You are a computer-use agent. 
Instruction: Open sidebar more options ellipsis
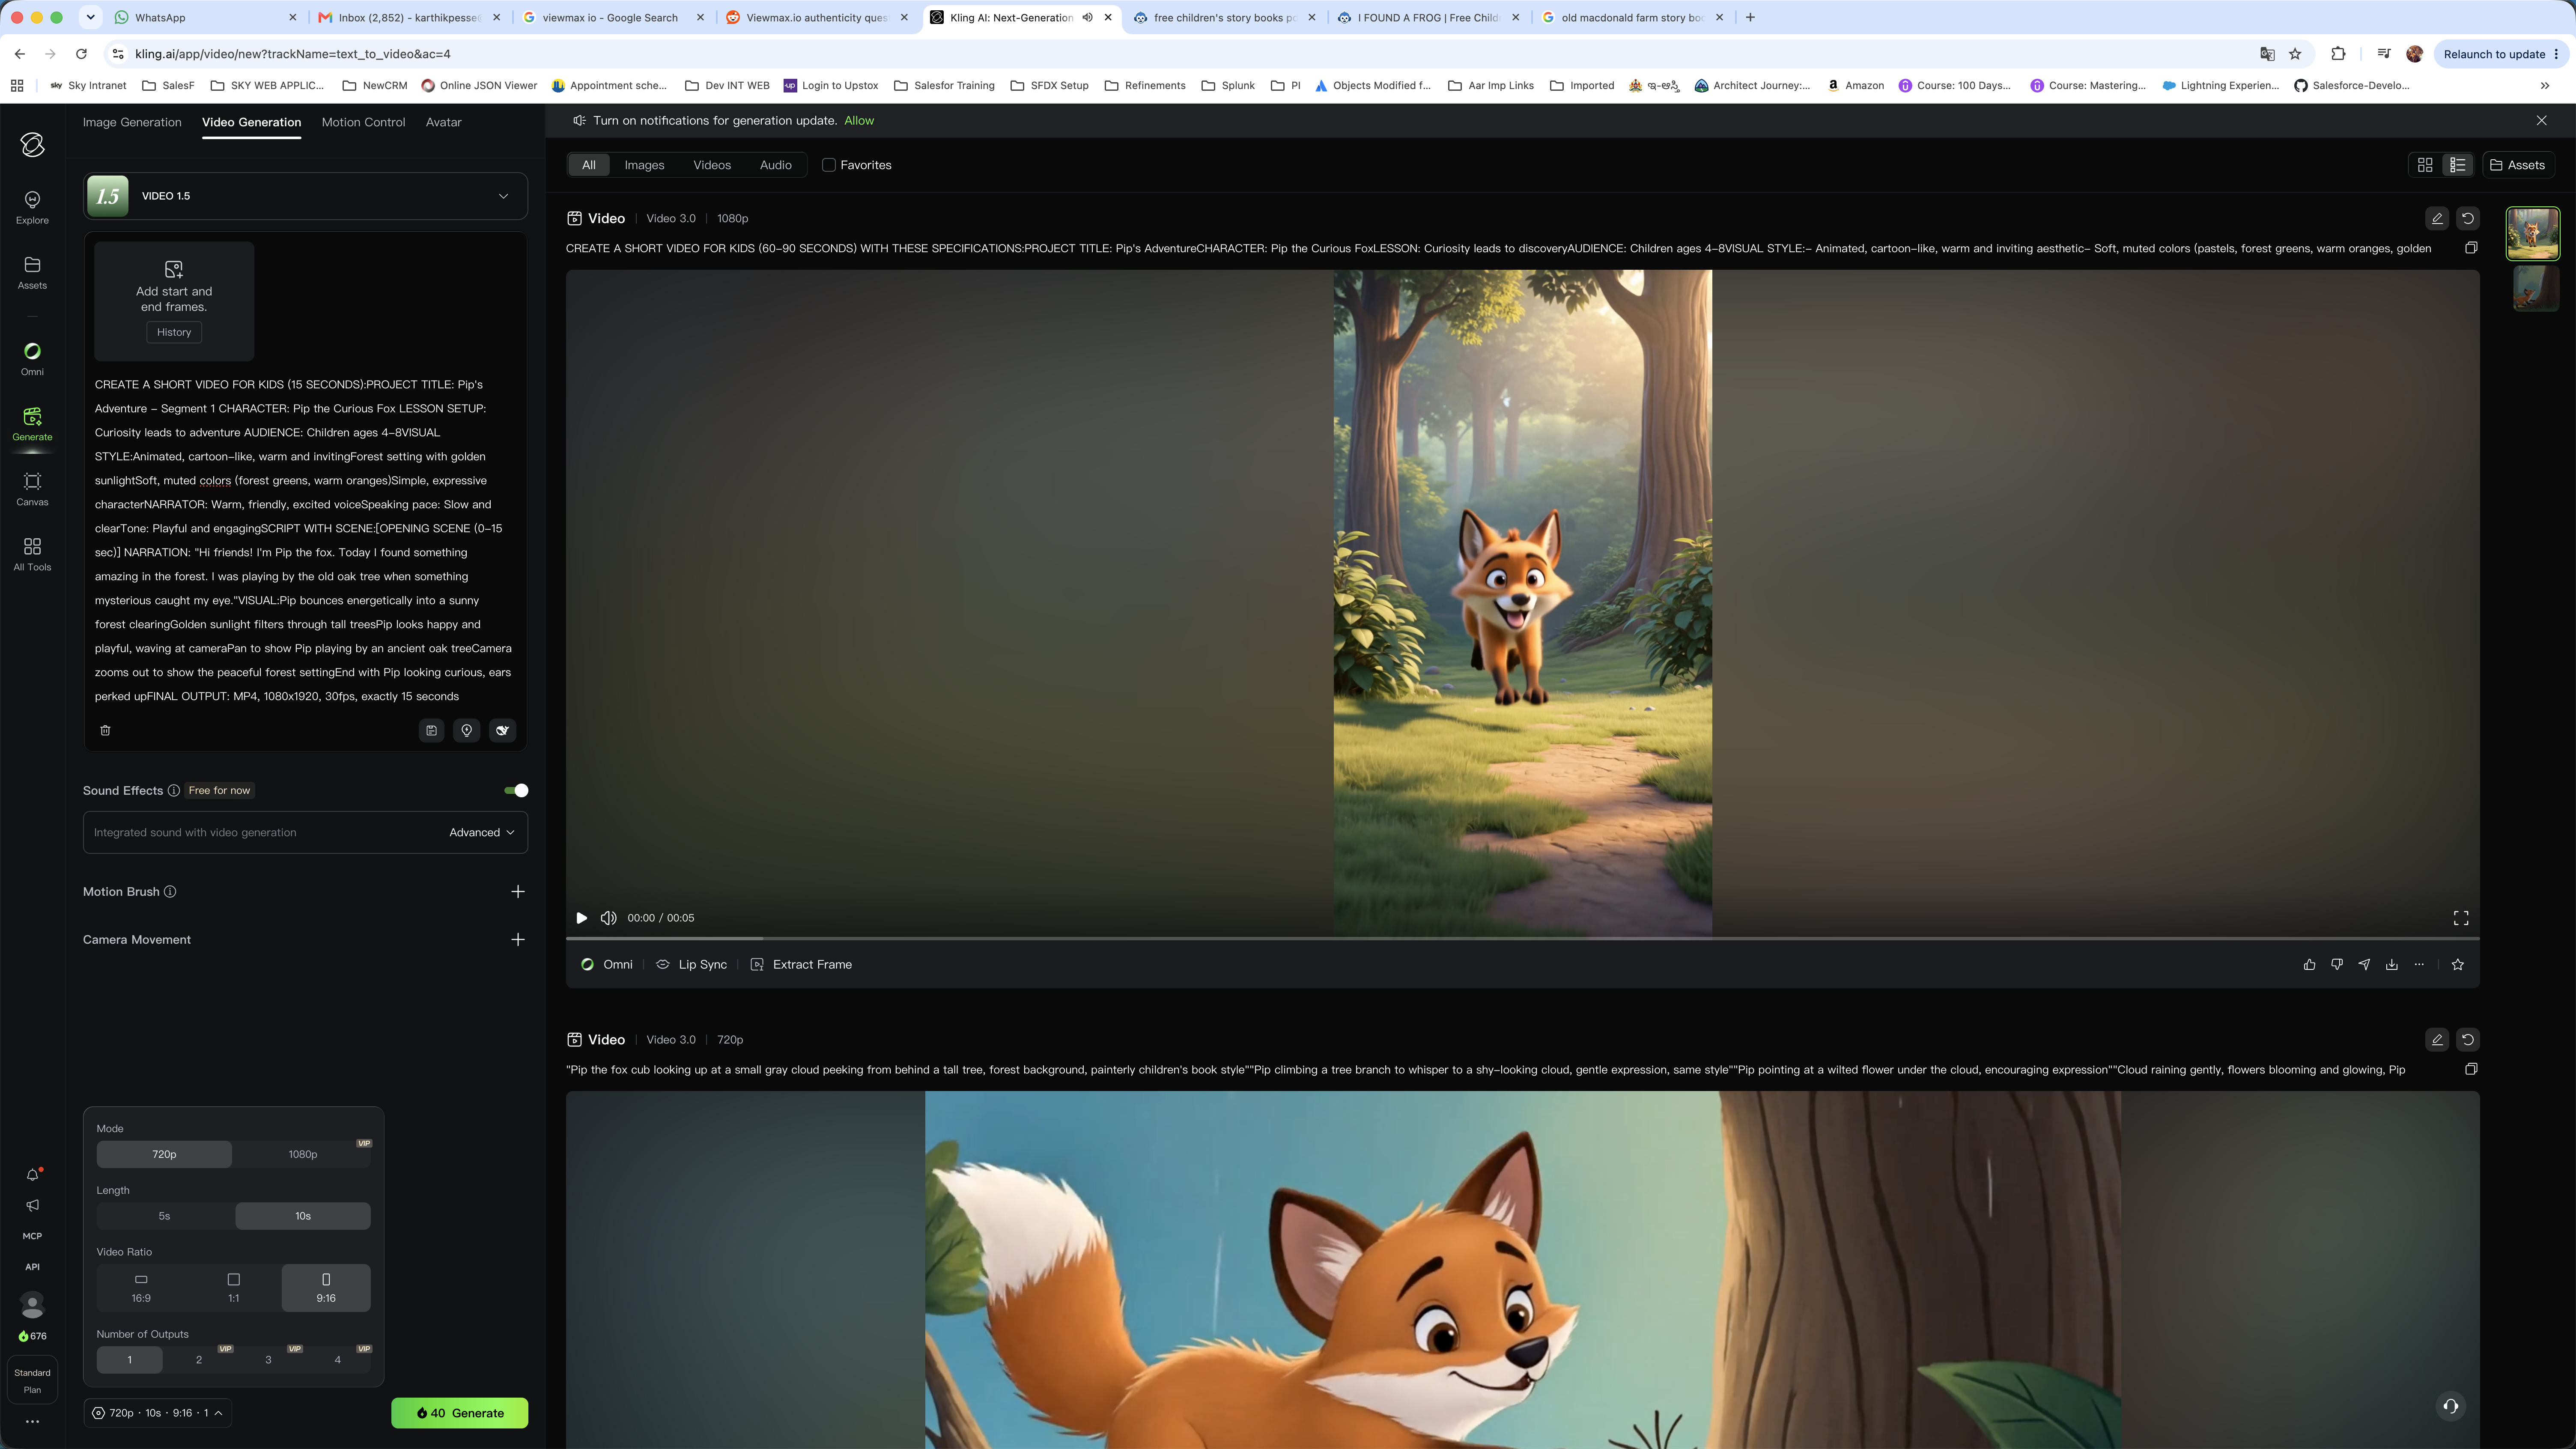[x=32, y=1421]
